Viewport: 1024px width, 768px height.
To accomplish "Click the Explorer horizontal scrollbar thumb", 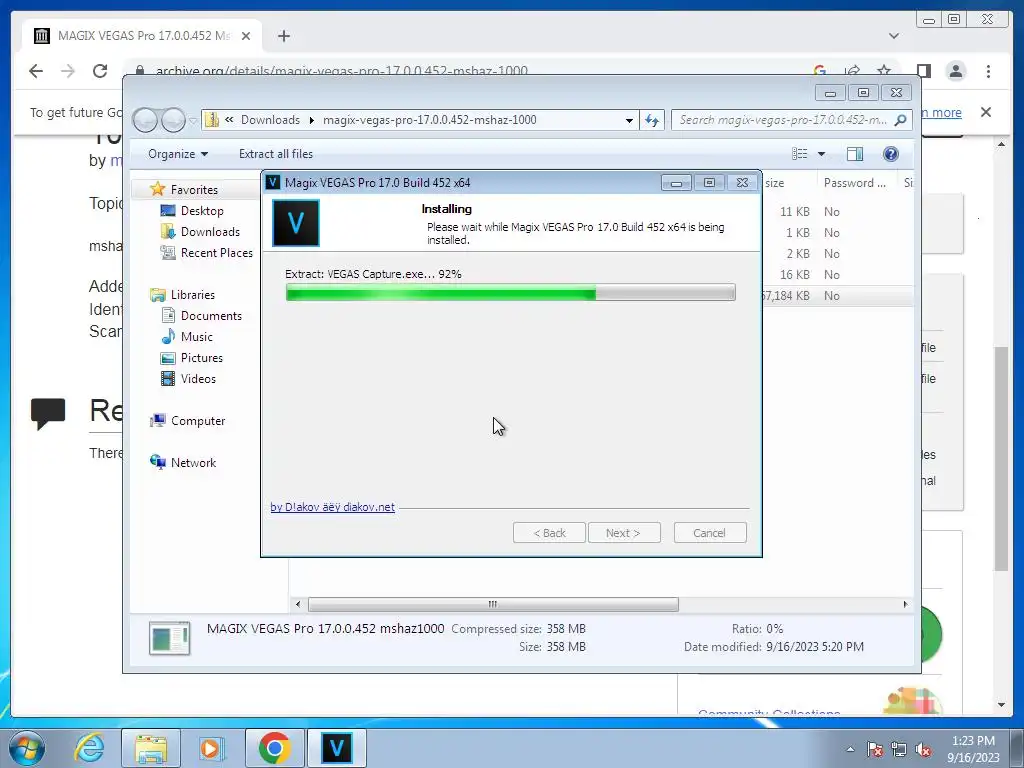I will pos(493,605).
